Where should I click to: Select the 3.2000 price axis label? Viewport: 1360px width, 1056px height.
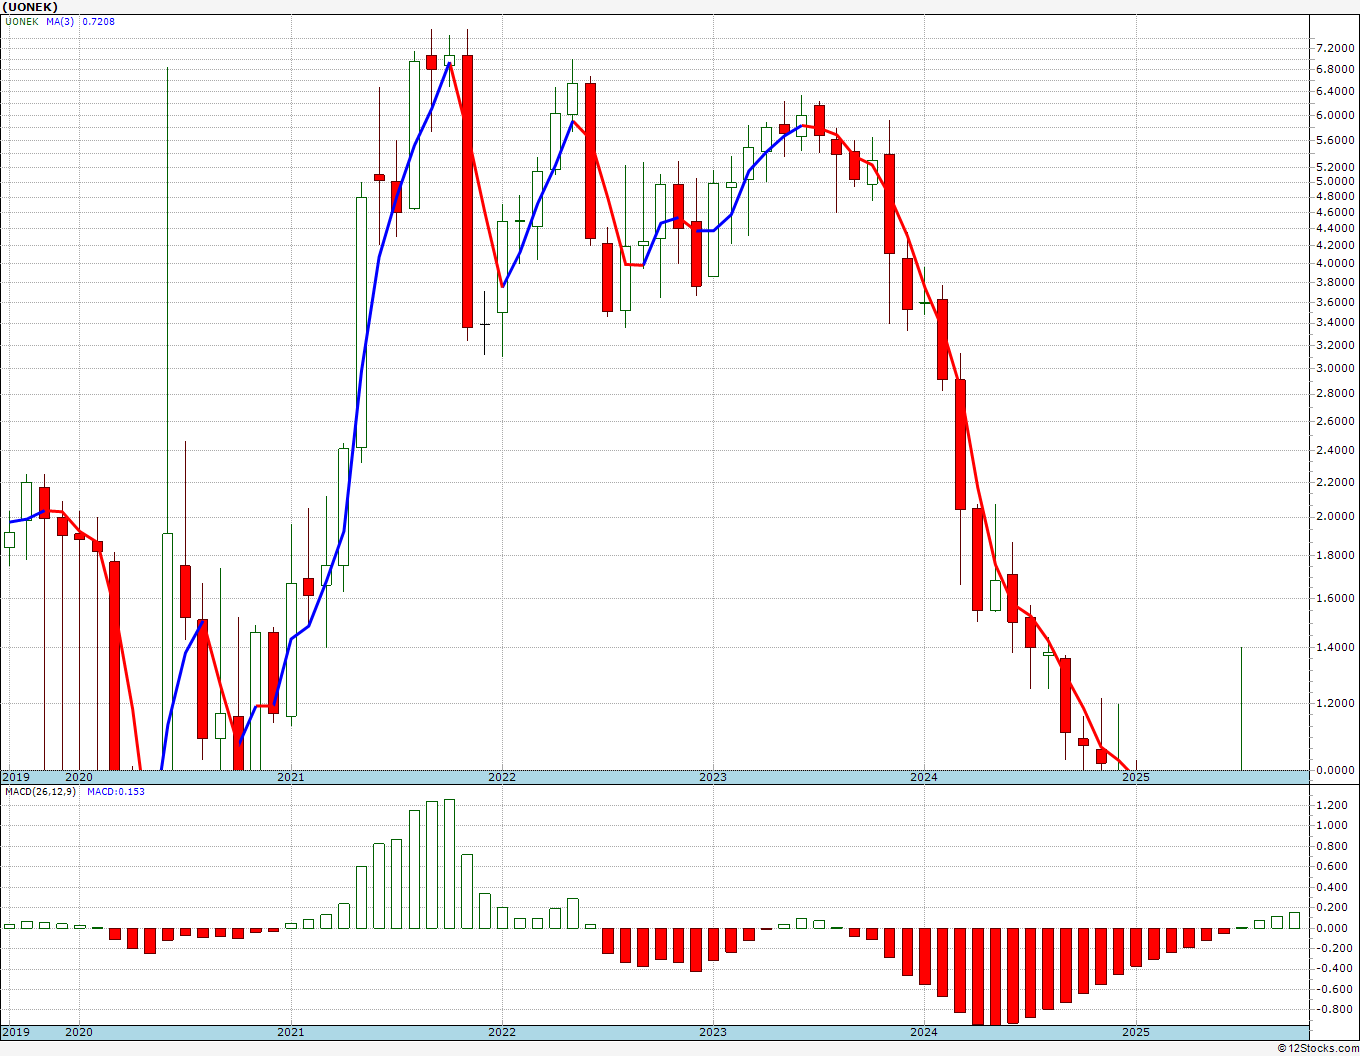point(1335,345)
